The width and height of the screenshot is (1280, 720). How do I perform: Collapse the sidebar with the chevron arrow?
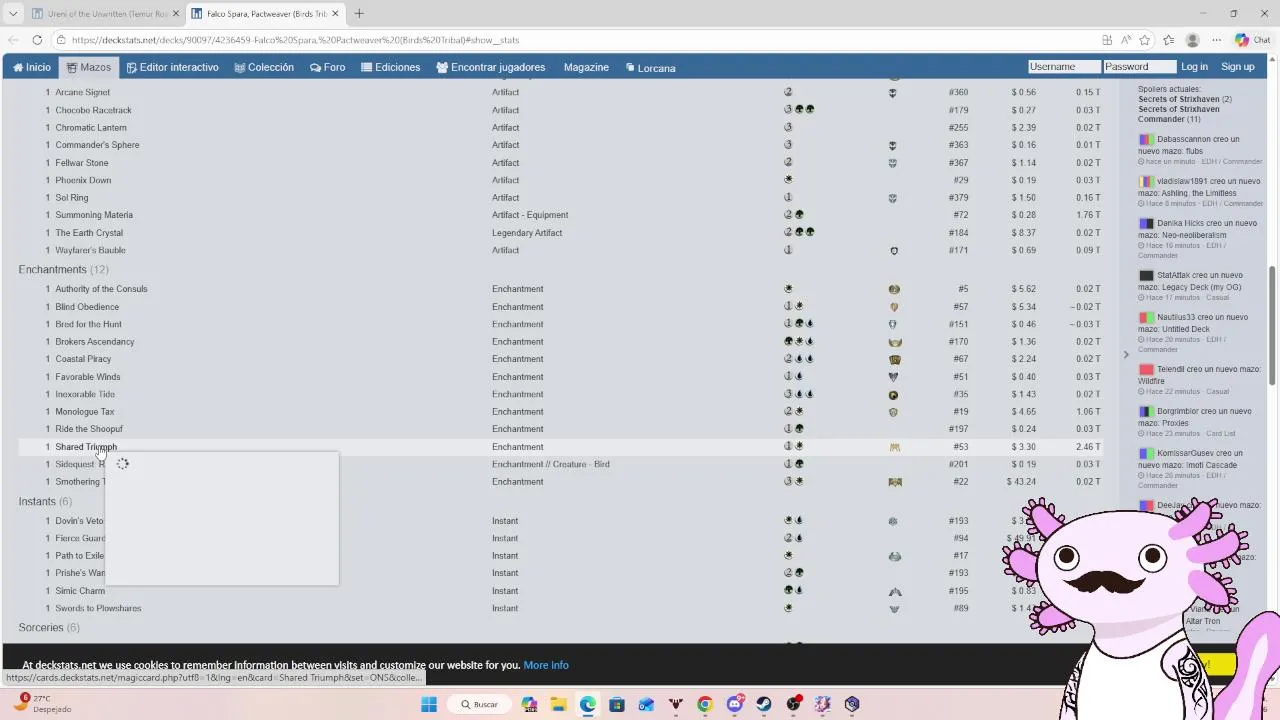tap(1125, 354)
